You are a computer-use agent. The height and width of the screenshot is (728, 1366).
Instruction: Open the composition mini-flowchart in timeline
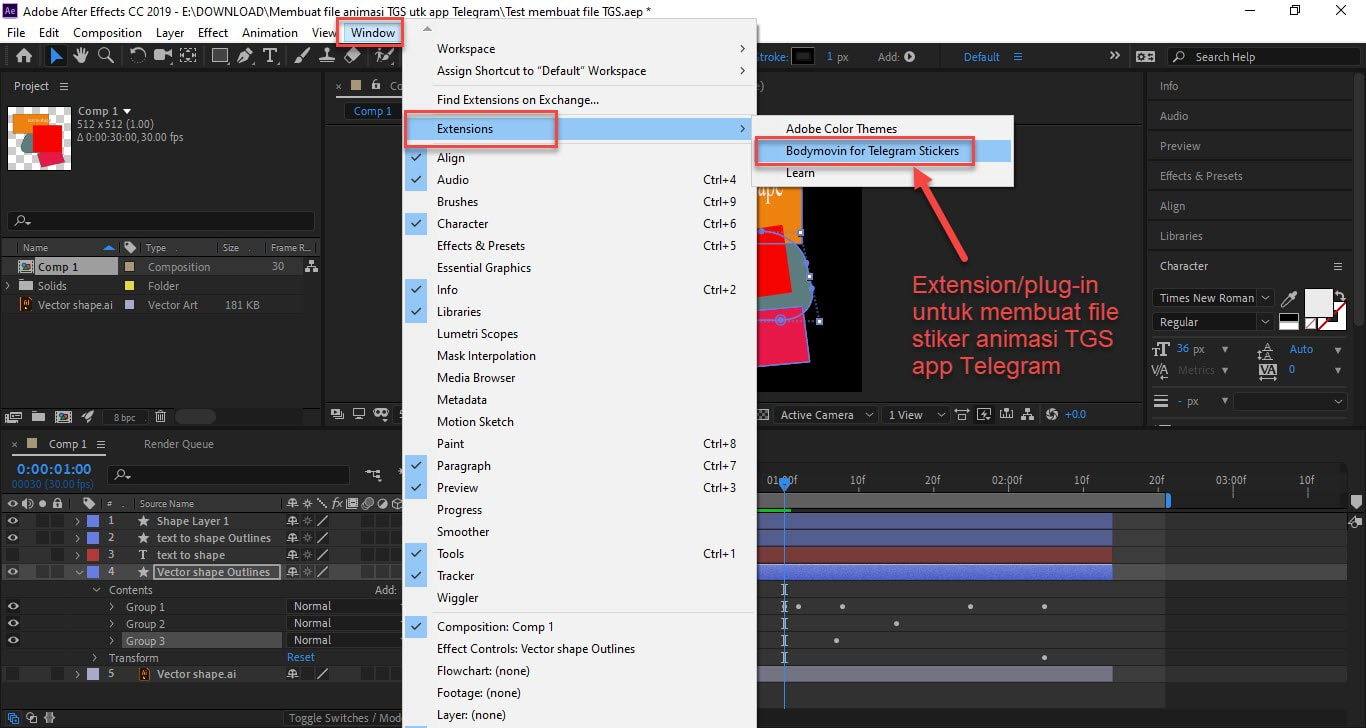373,474
